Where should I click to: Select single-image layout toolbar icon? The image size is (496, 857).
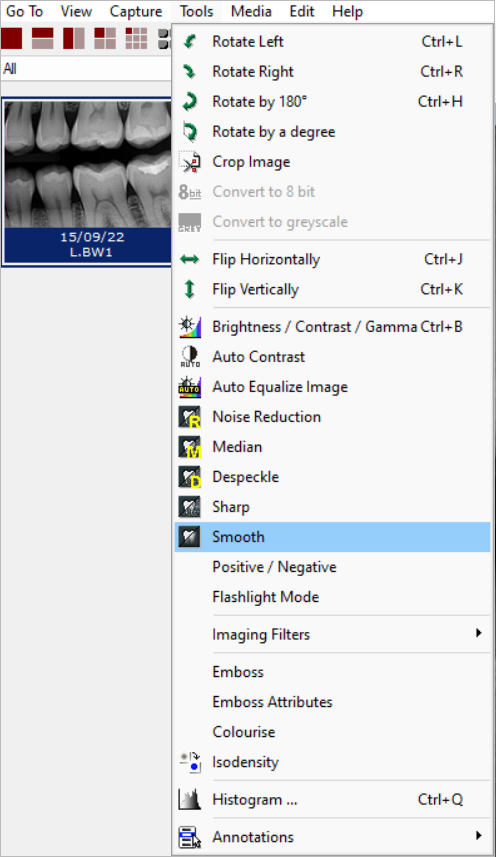point(11,39)
